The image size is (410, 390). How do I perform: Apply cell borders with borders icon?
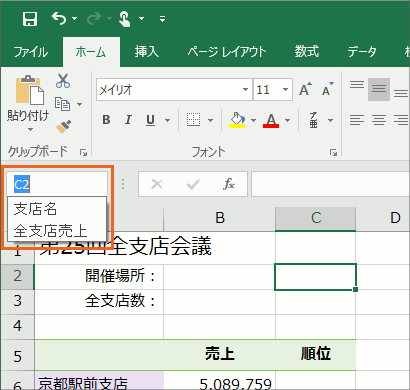[193, 120]
